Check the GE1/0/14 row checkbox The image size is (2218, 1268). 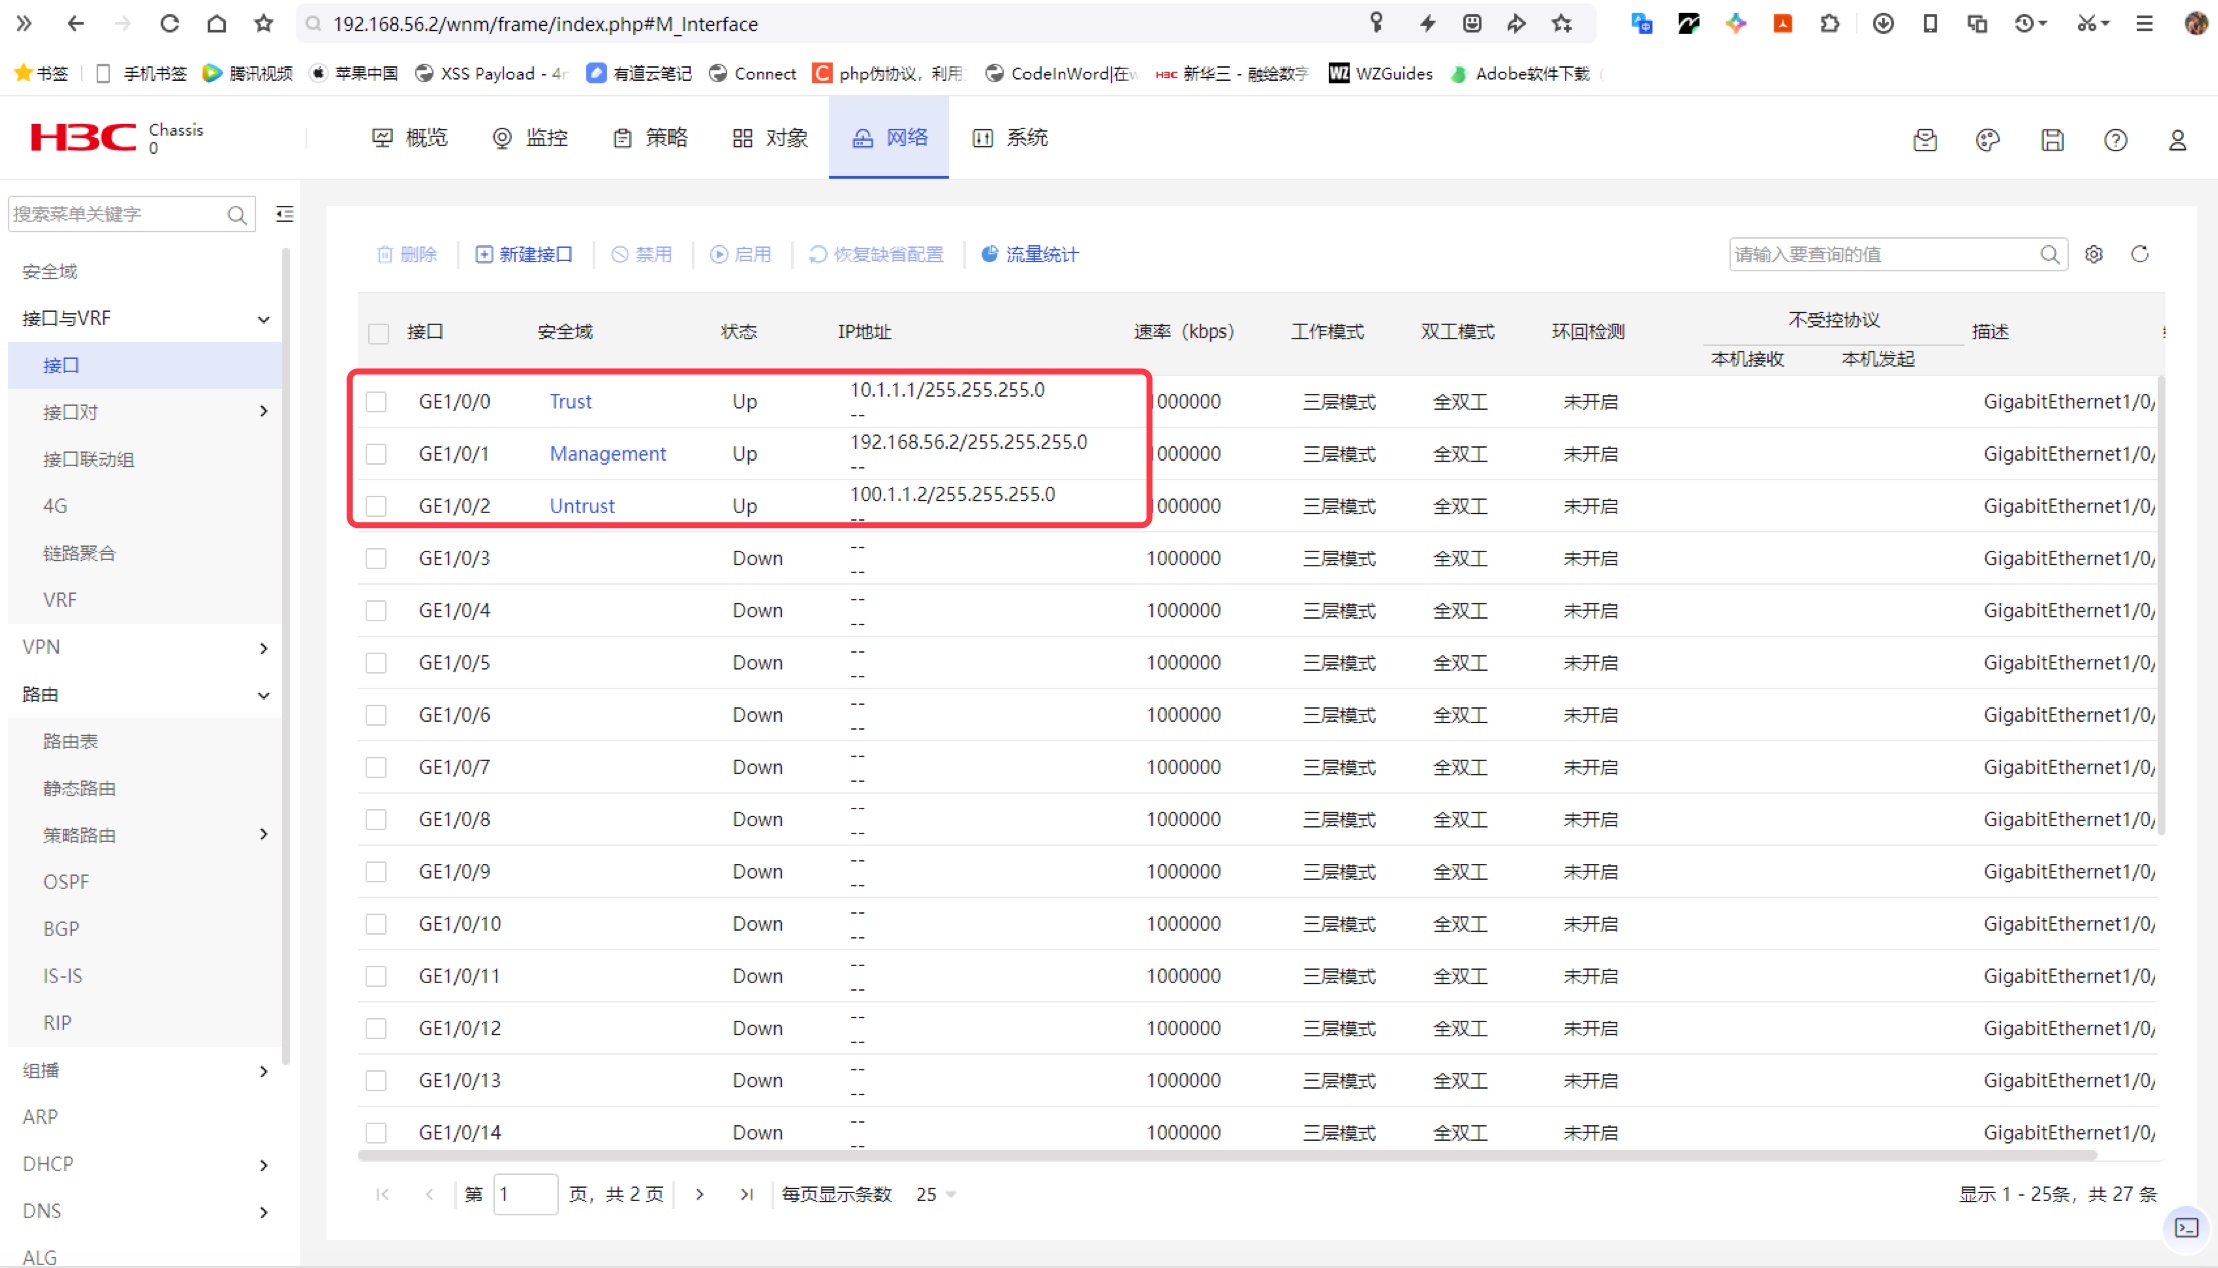[x=376, y=1133]
